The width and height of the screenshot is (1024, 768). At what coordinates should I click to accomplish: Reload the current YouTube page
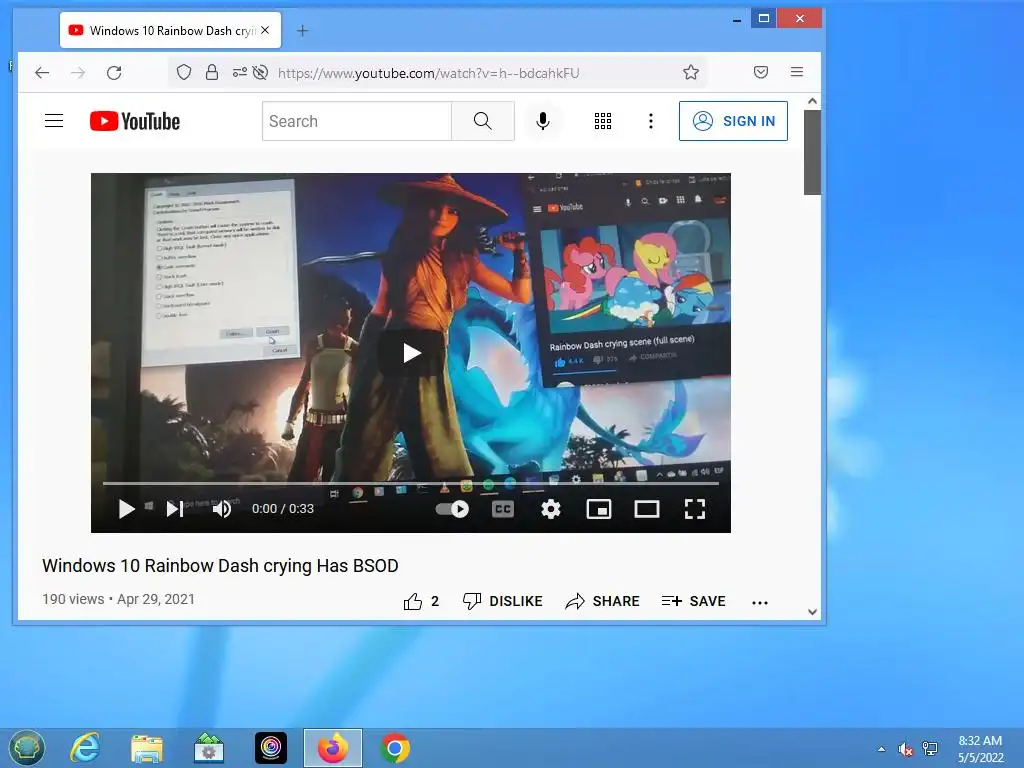click(114, 72)
